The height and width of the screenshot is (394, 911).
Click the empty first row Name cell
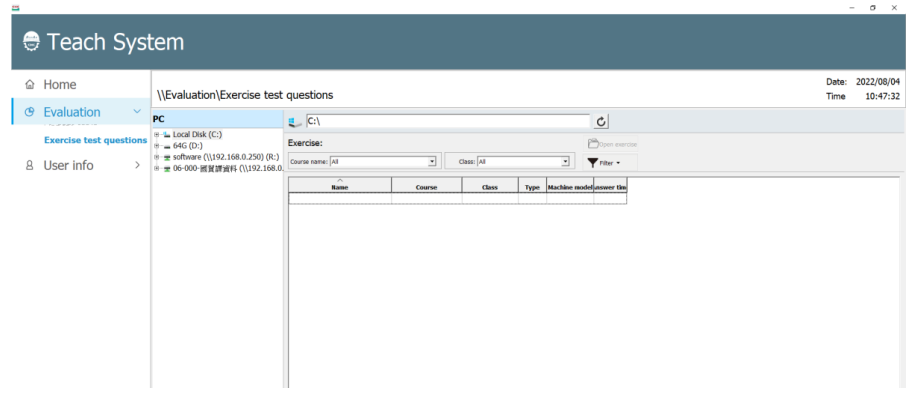[x=340, y=198]
